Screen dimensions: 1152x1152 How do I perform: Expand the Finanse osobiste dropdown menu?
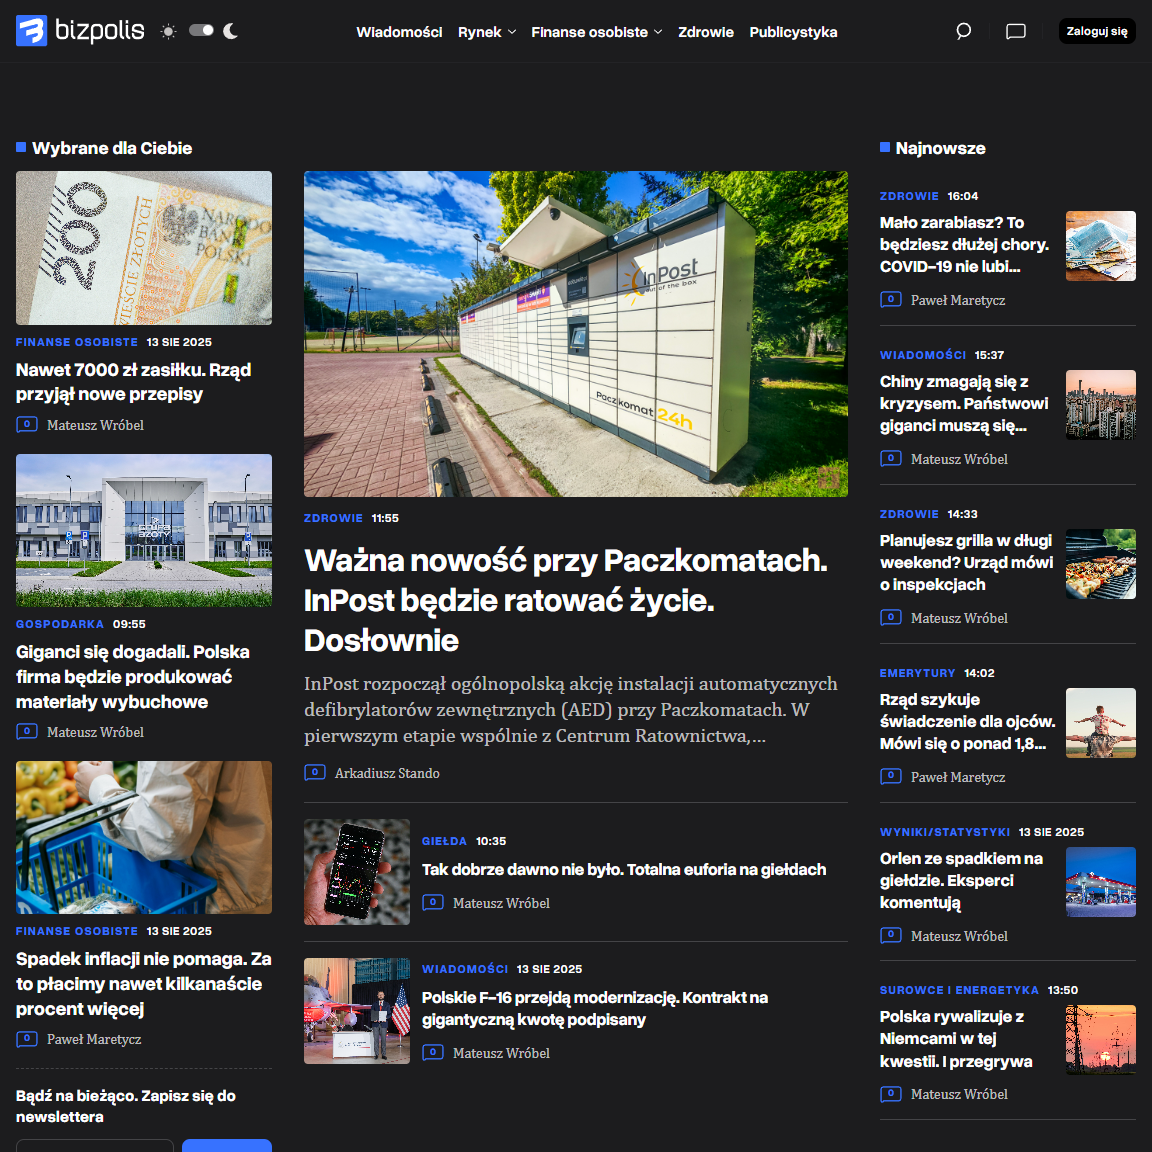click(596, 32)
